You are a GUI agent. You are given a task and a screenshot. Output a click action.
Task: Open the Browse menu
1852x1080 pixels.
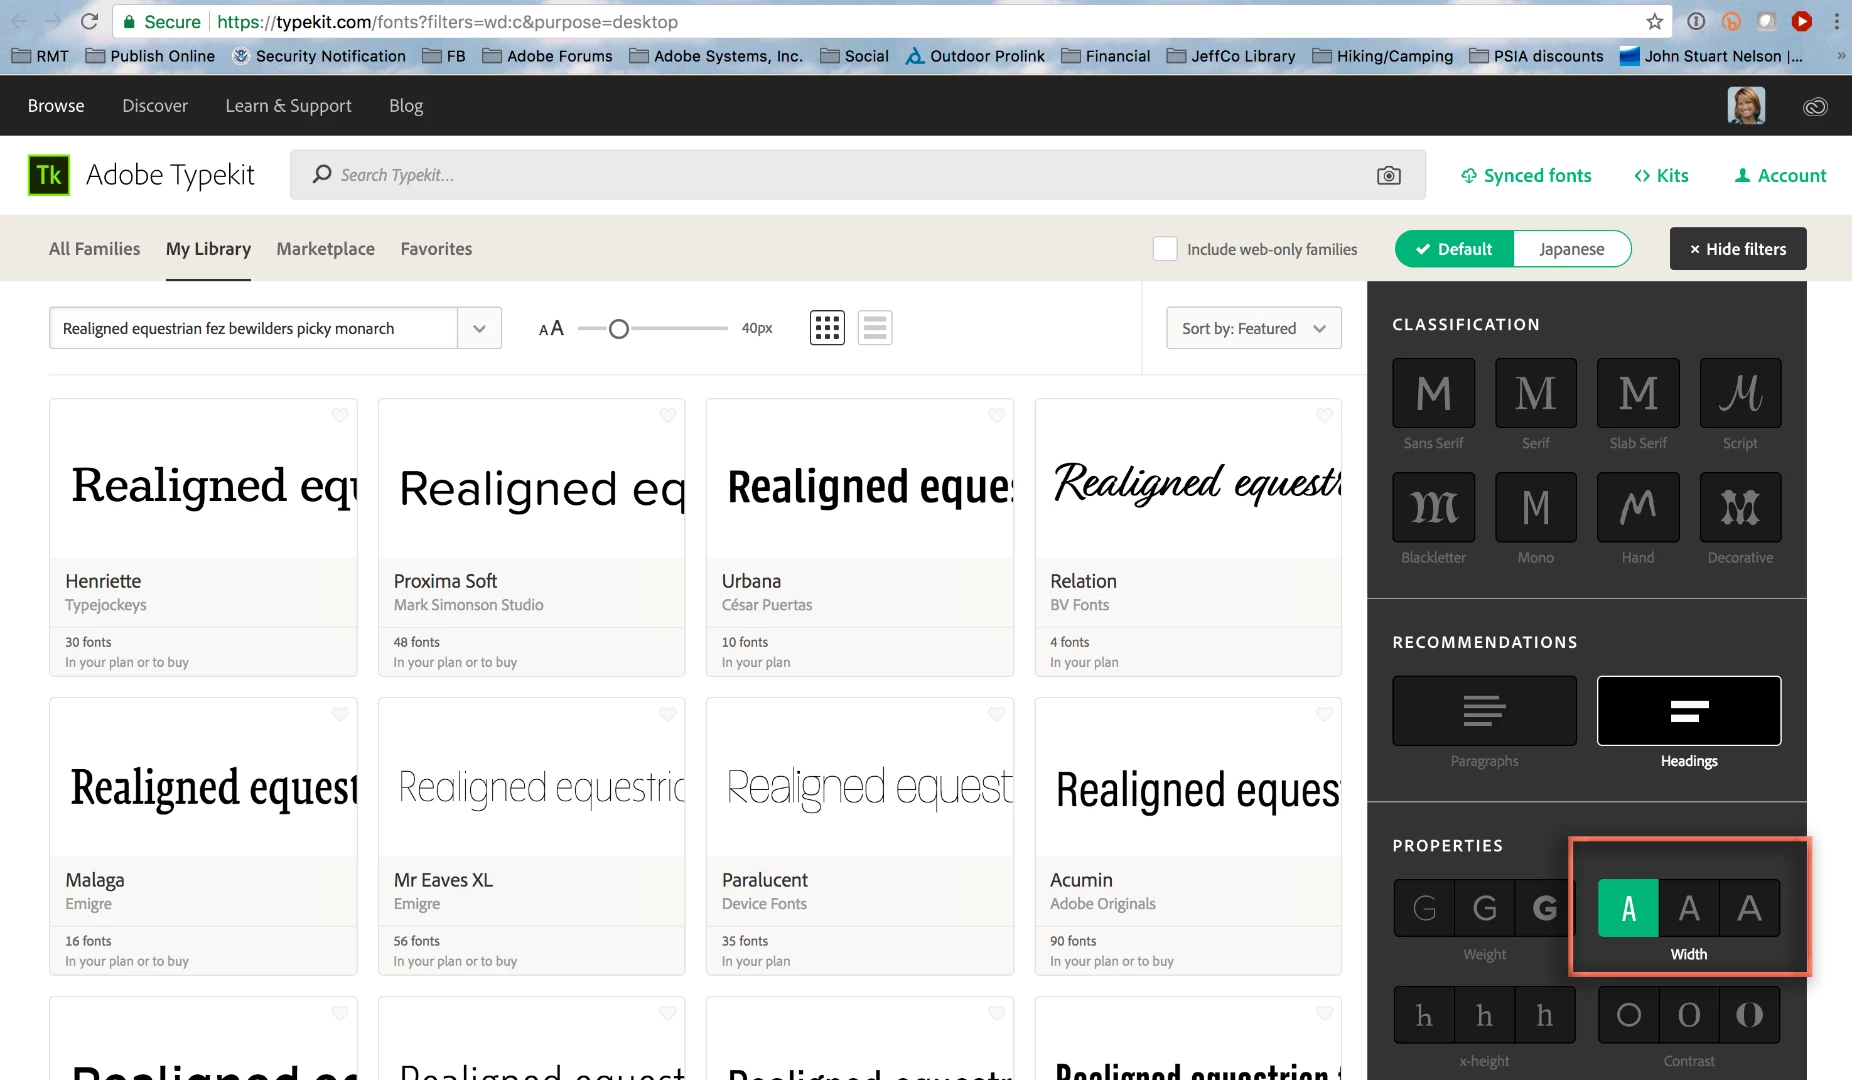coord(56,106)
